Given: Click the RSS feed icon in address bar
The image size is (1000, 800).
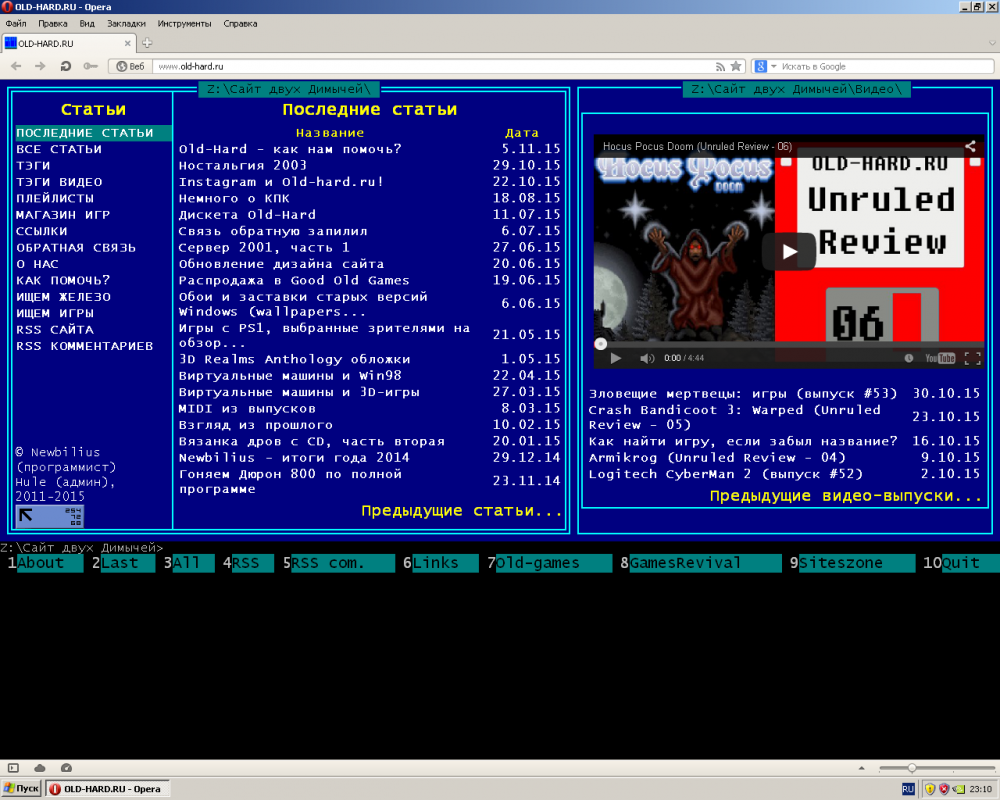Looking at the screenshot, I should coord(719,66).
